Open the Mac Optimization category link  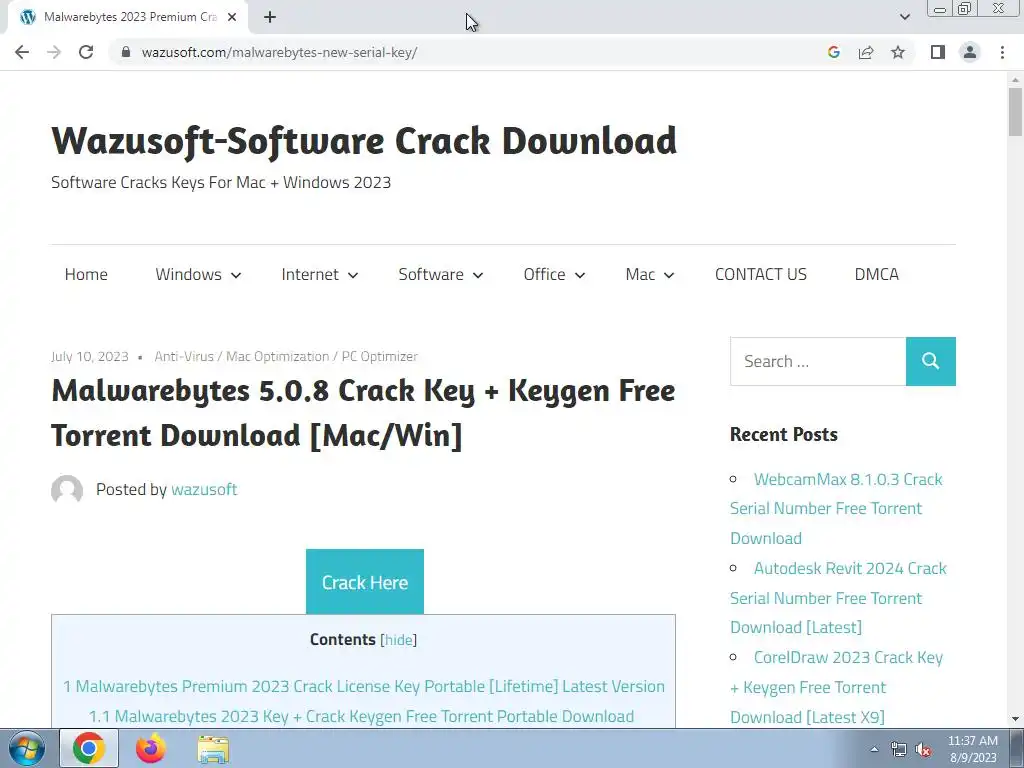pos(278,357)
